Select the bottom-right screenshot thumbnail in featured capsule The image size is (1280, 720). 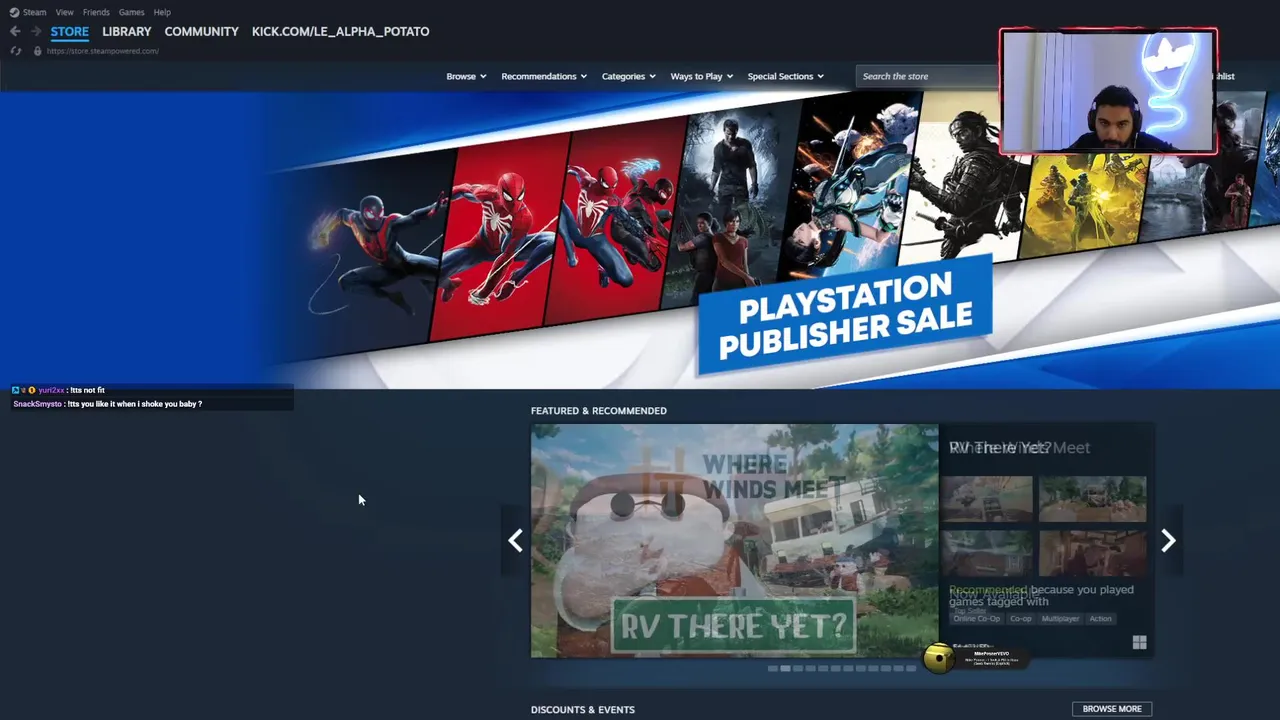1092,553
